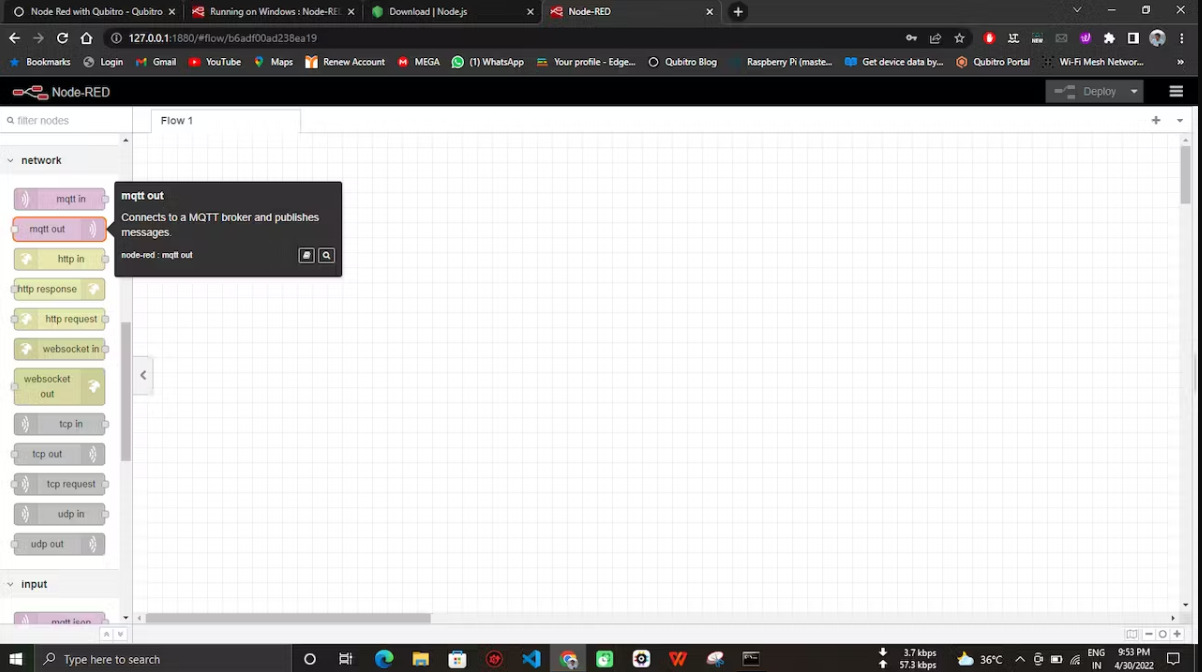Switch to Running on Windows Node-RED tab
This screenshot has height=672, width=1202.
click(272, 12)
